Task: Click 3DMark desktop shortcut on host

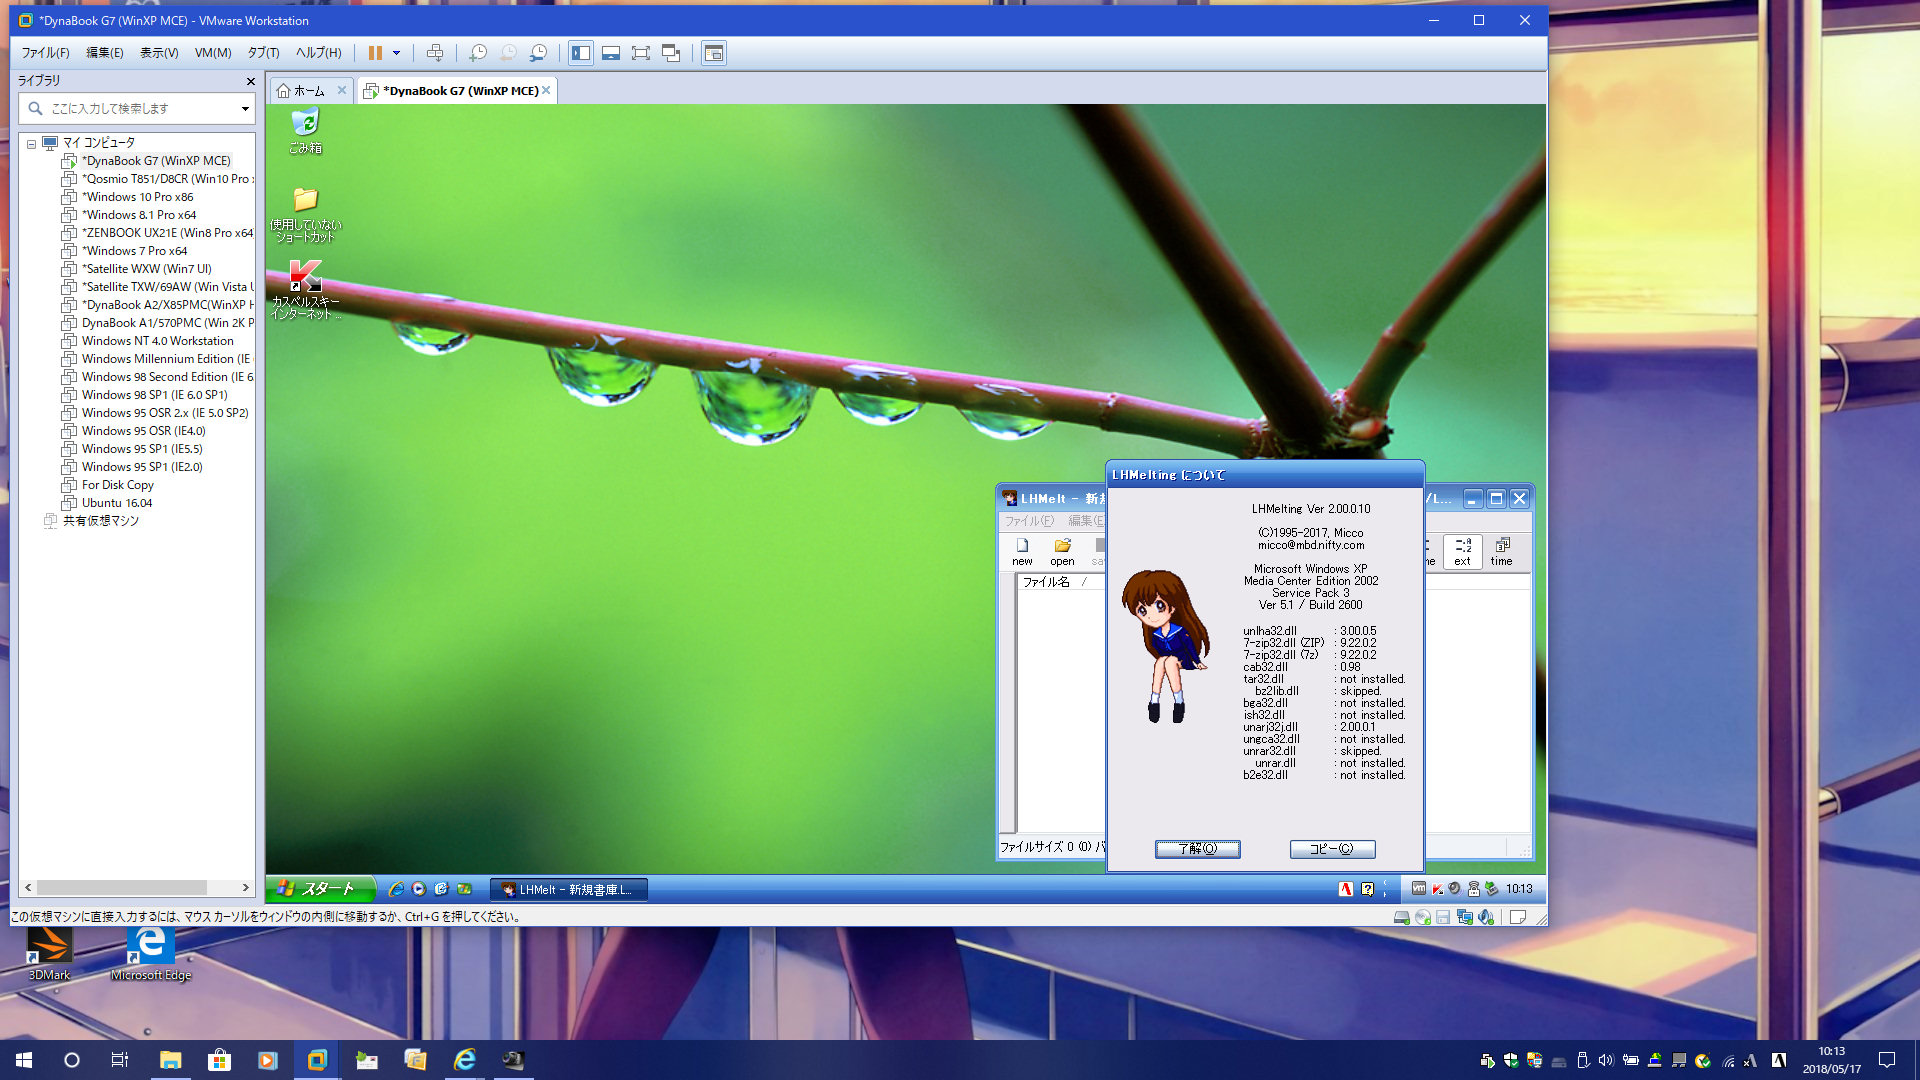Action: [x=49, y=953]
